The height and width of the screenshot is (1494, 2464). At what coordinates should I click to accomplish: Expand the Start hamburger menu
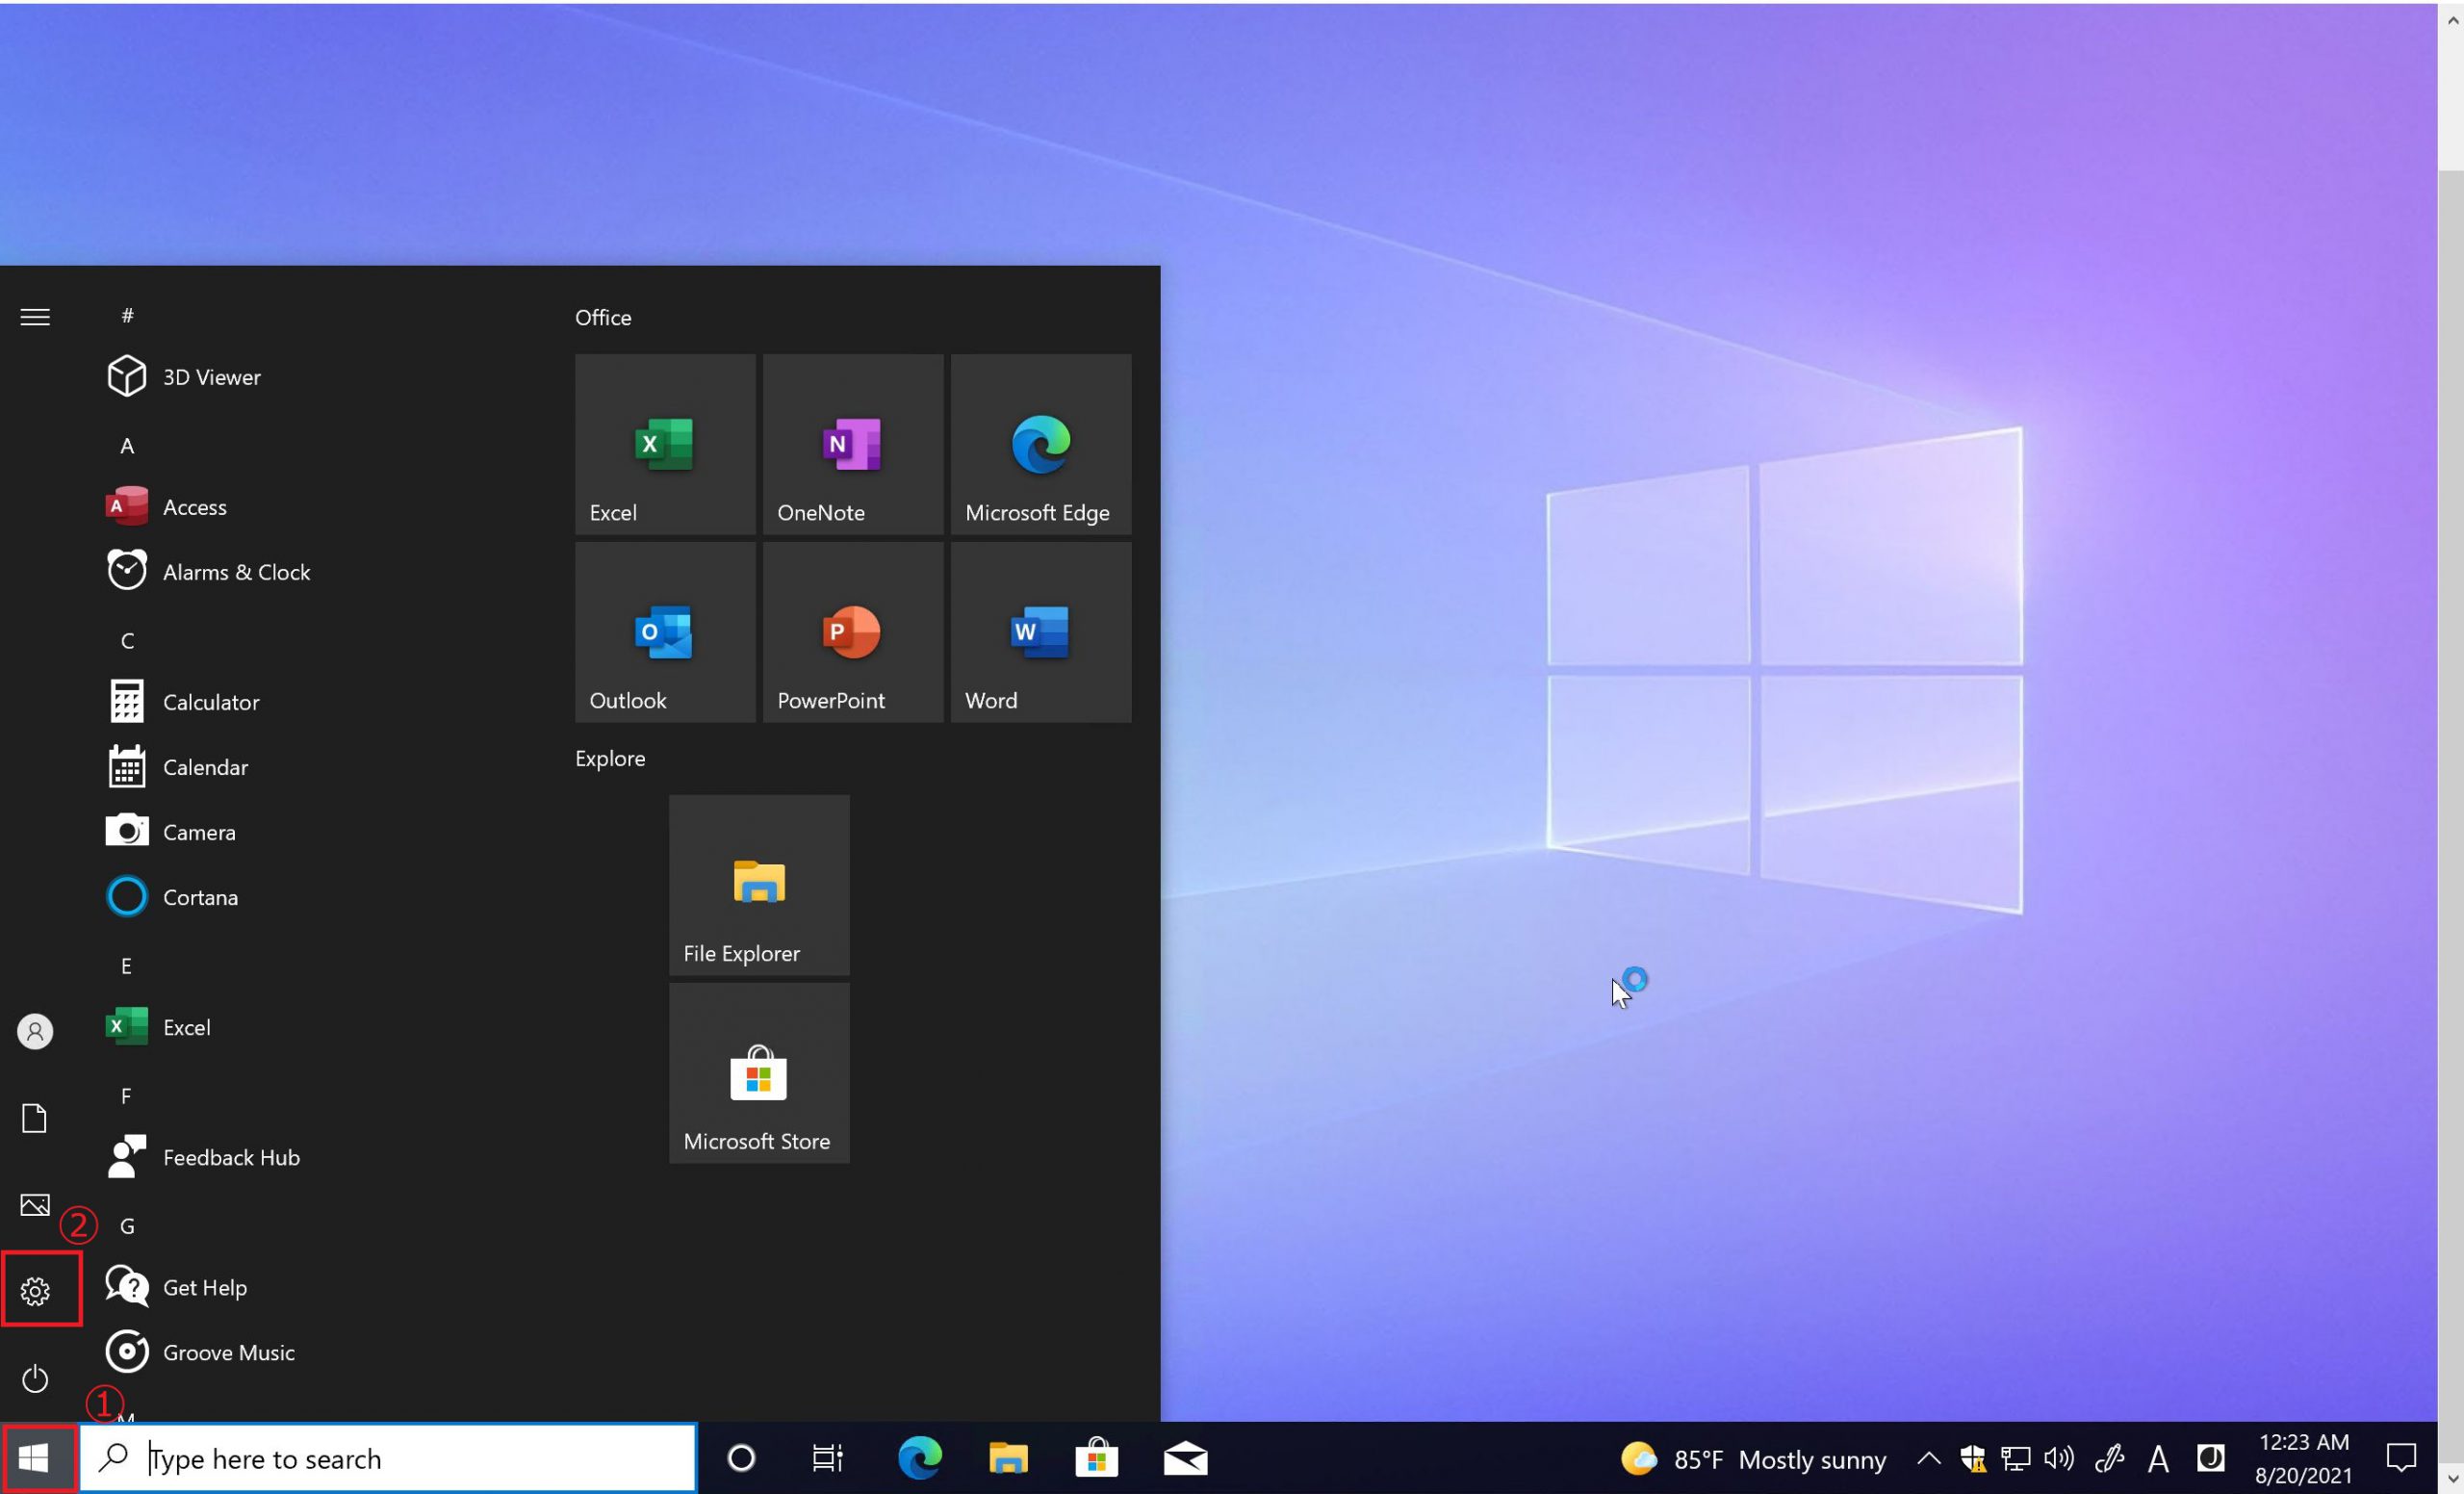(x=36, y=317)
